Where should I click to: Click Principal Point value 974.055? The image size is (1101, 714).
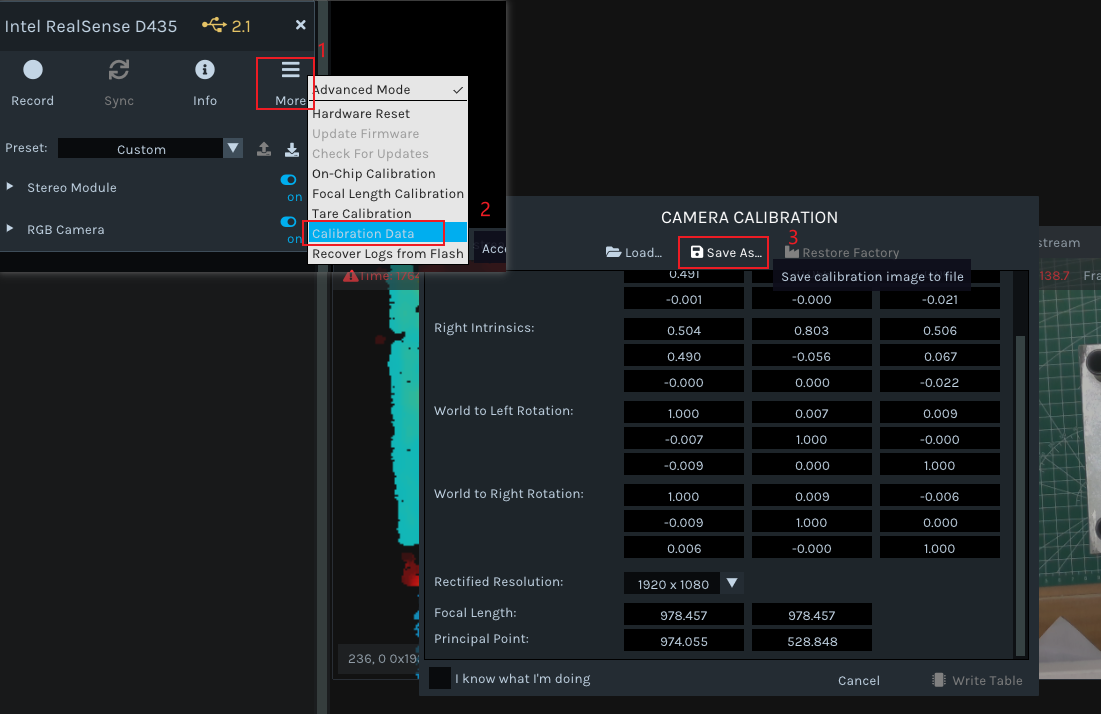tap(683, 641)
